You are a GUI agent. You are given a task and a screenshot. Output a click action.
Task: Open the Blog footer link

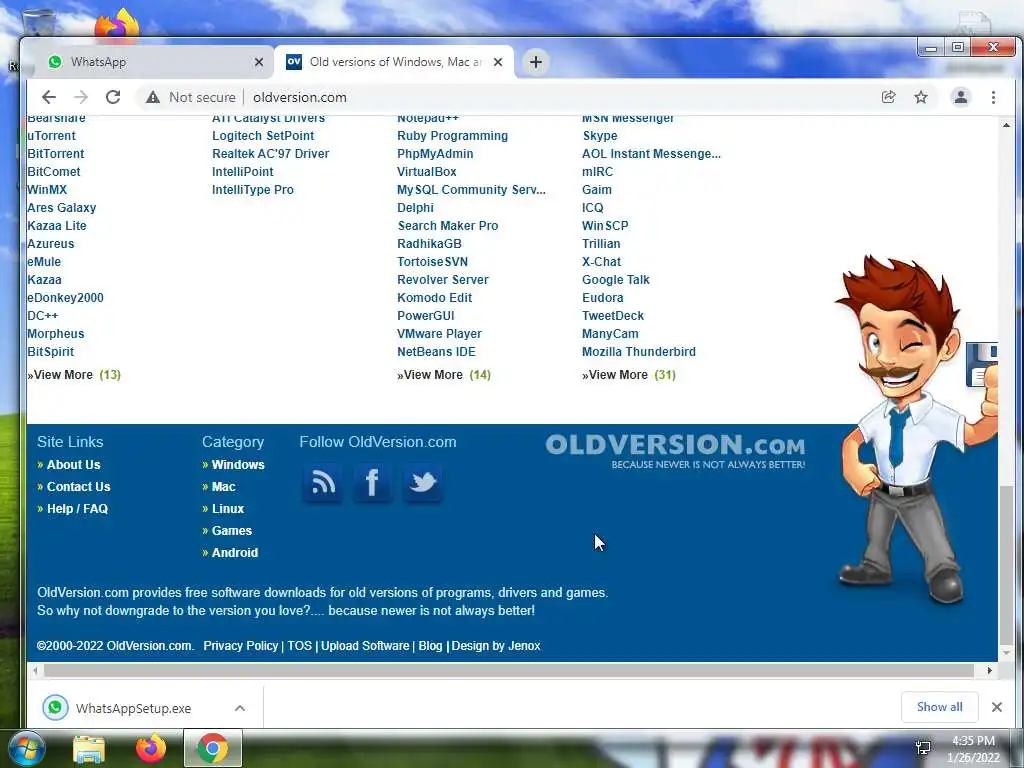(x=430, y=646)
